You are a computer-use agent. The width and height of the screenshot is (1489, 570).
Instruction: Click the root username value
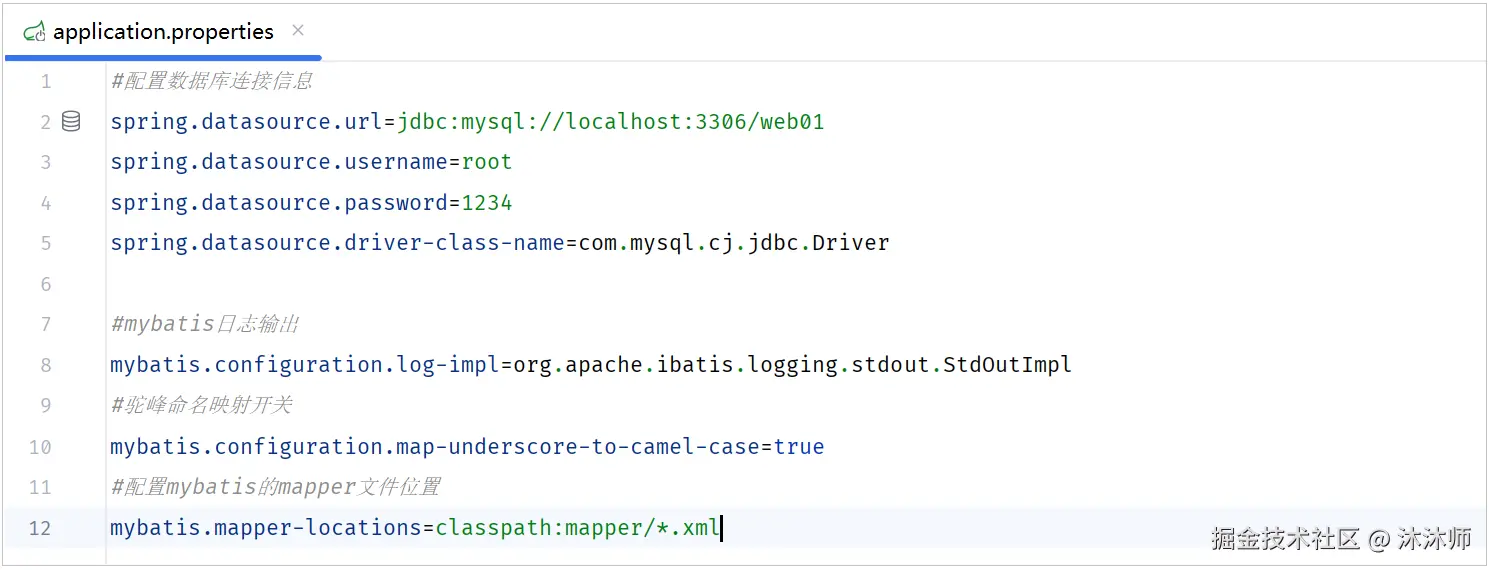pos(487,162)
